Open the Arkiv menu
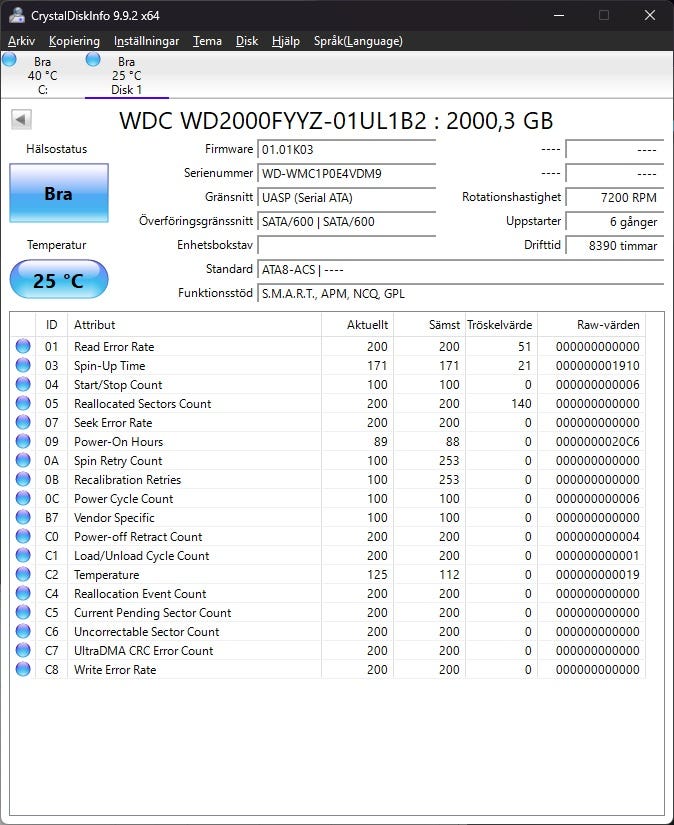The image size is (674, 825). click(x=22, y=41)
